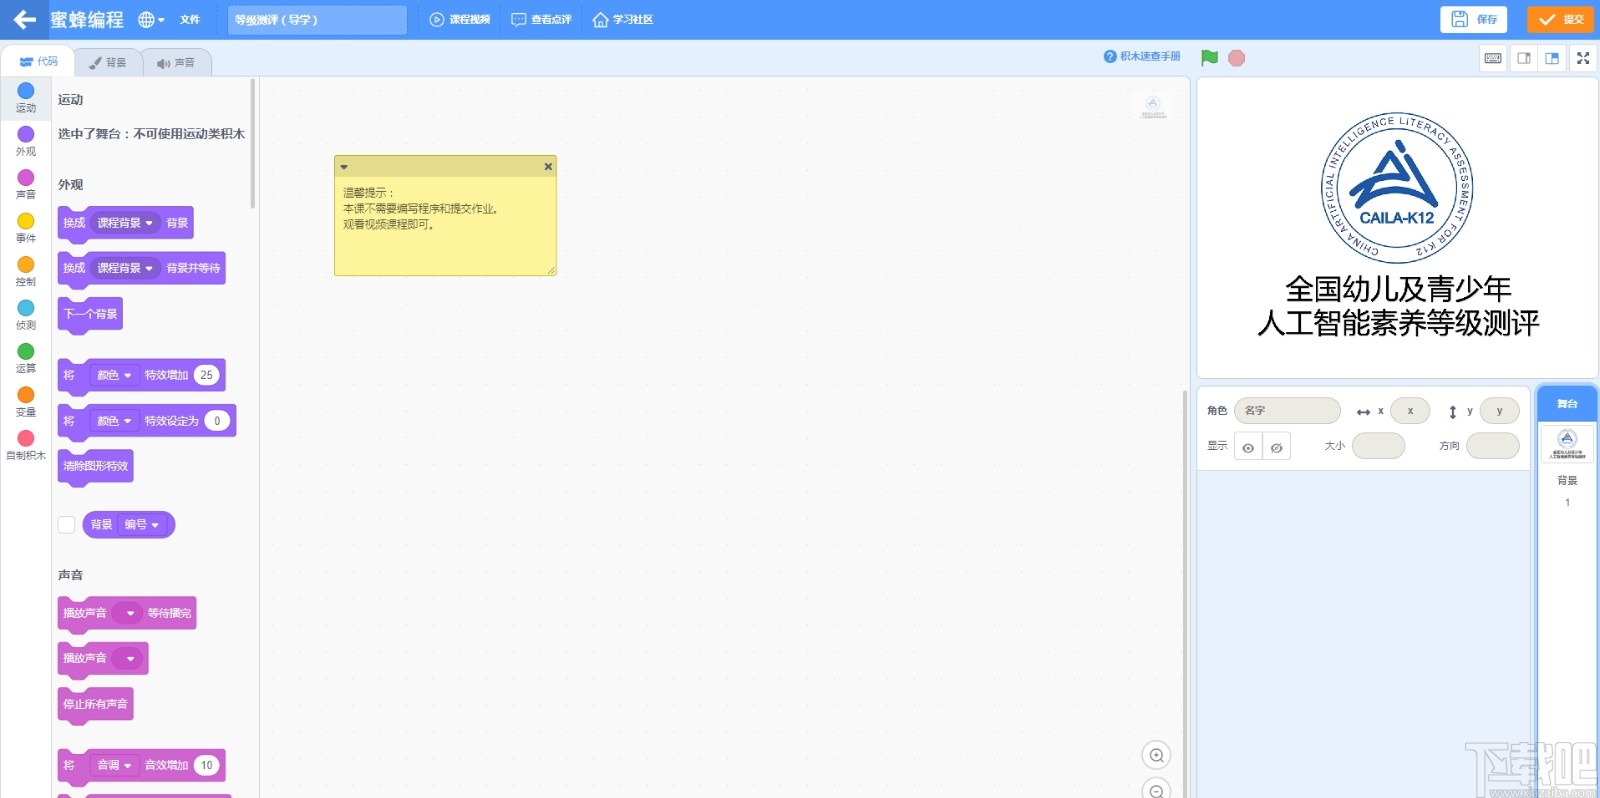Click the 清除图形特效 block
Viewport: 1600px width, 798px height.
(96, 466)
